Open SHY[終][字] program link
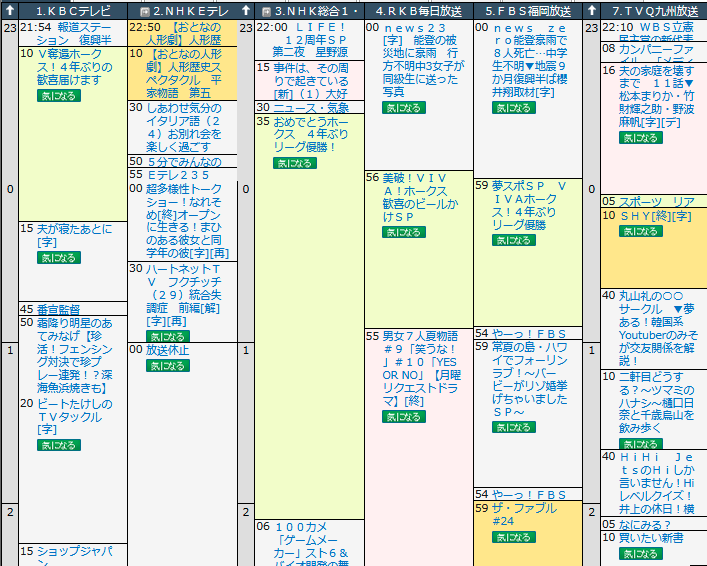This screenshot has height=566, width=707. pyautogui.click(x=655, y=216)
